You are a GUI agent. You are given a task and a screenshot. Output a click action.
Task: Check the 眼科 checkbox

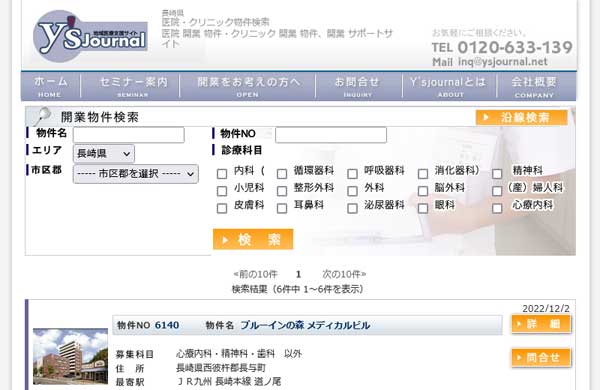[423, 208]
